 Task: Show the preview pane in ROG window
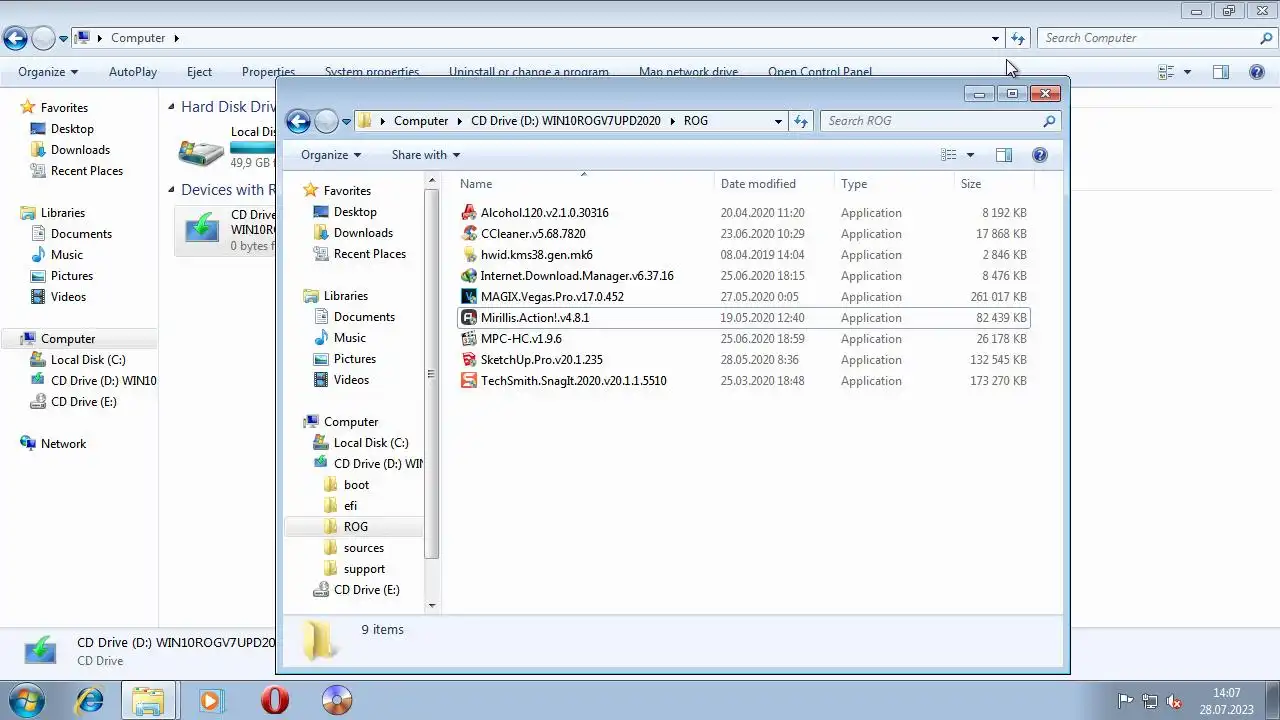1004,155
